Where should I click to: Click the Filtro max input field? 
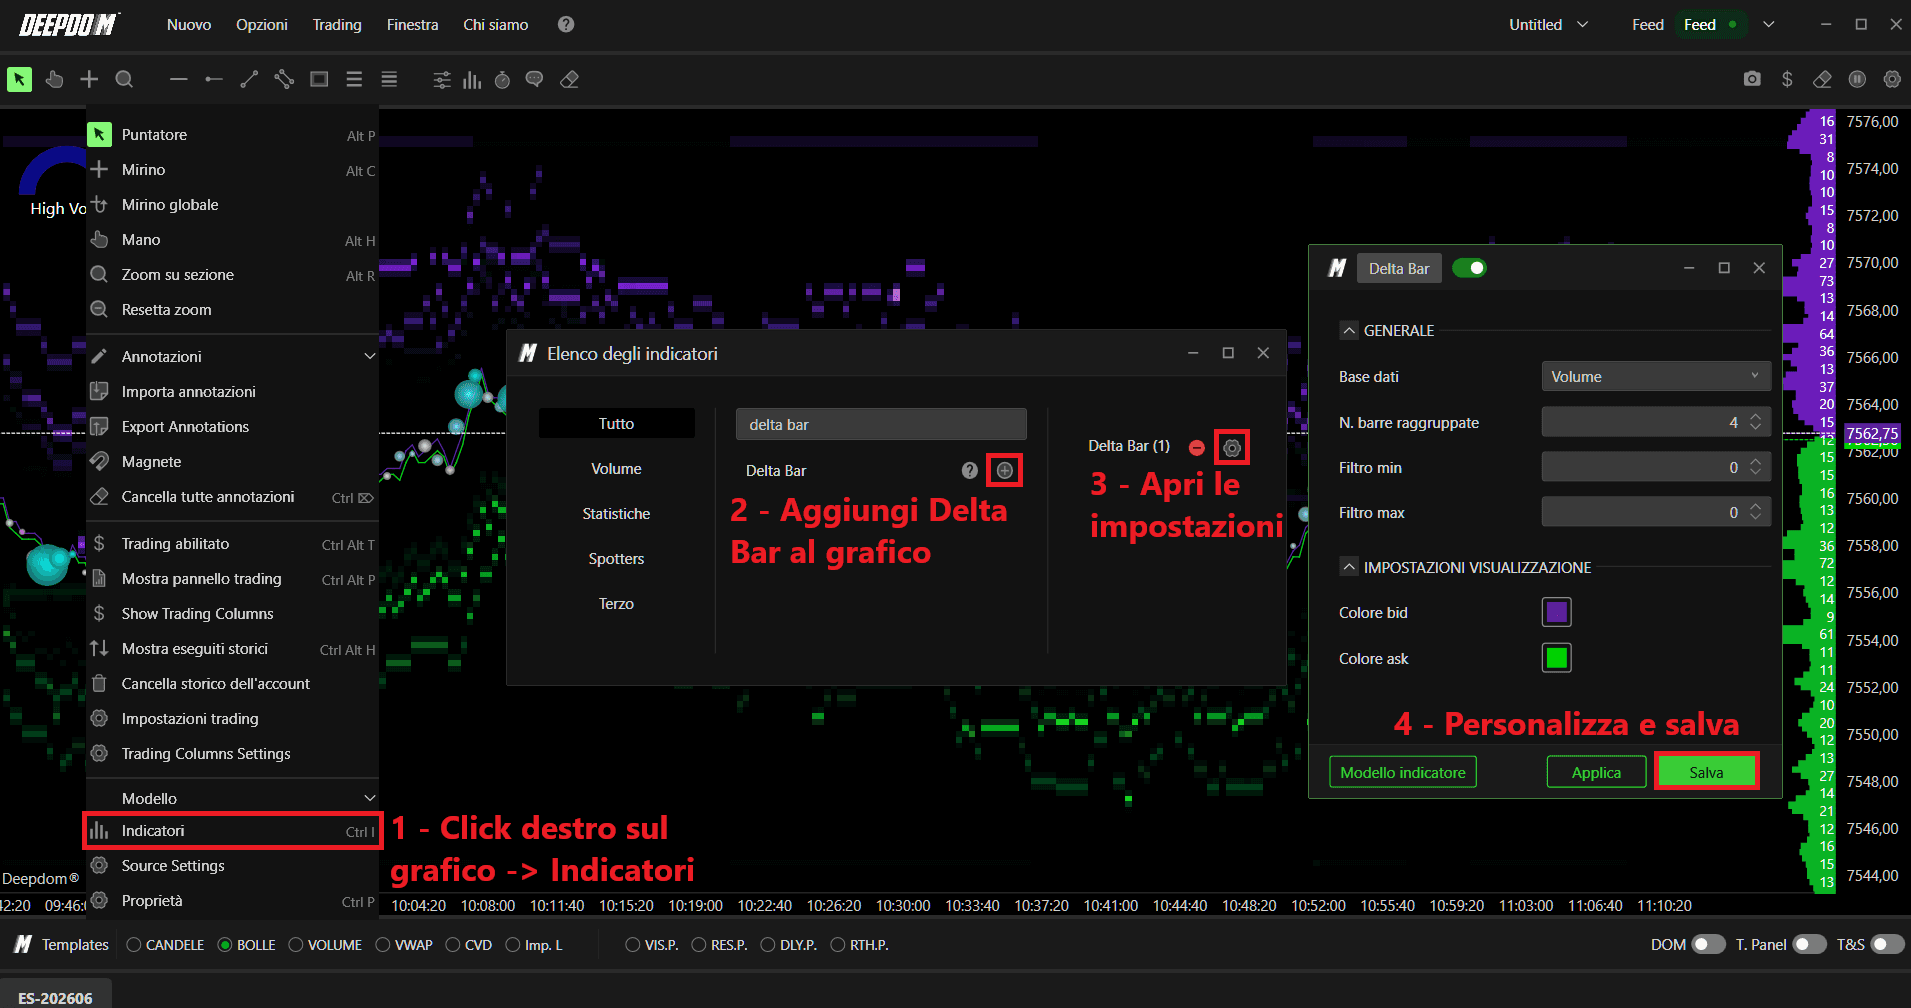(1656, 512)
